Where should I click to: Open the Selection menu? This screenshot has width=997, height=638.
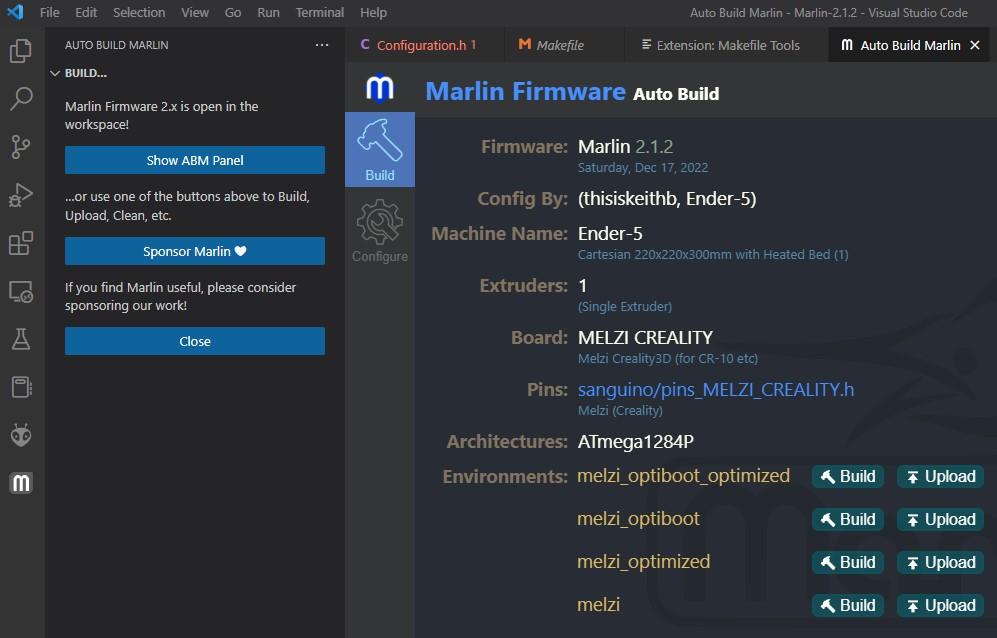coord(139,12)
